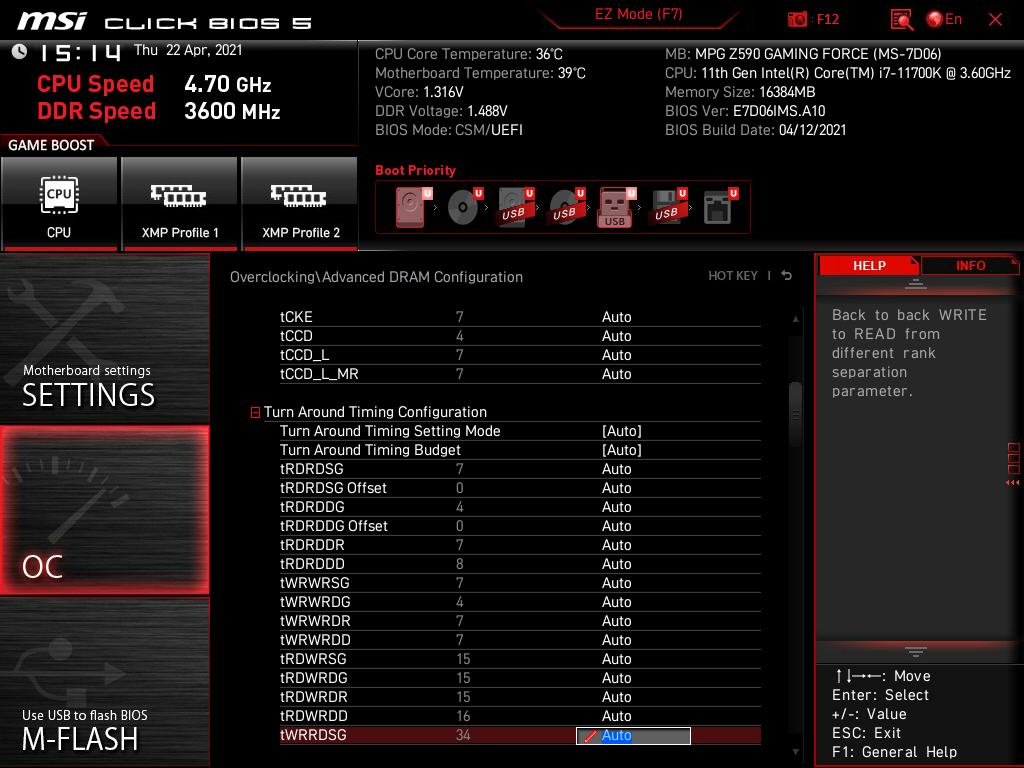Select the tWRWRDD Auto value
This screenshot has width=1024, height=768.
pos(616,640)
